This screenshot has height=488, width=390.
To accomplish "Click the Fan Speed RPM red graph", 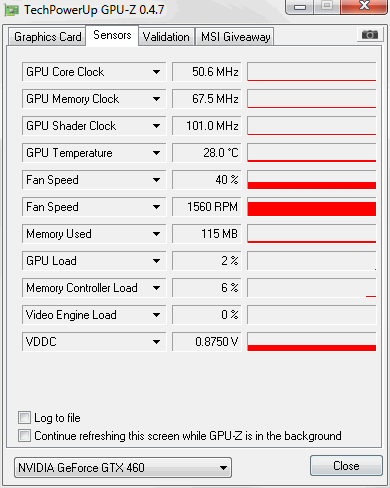I will tap(312, 207).
